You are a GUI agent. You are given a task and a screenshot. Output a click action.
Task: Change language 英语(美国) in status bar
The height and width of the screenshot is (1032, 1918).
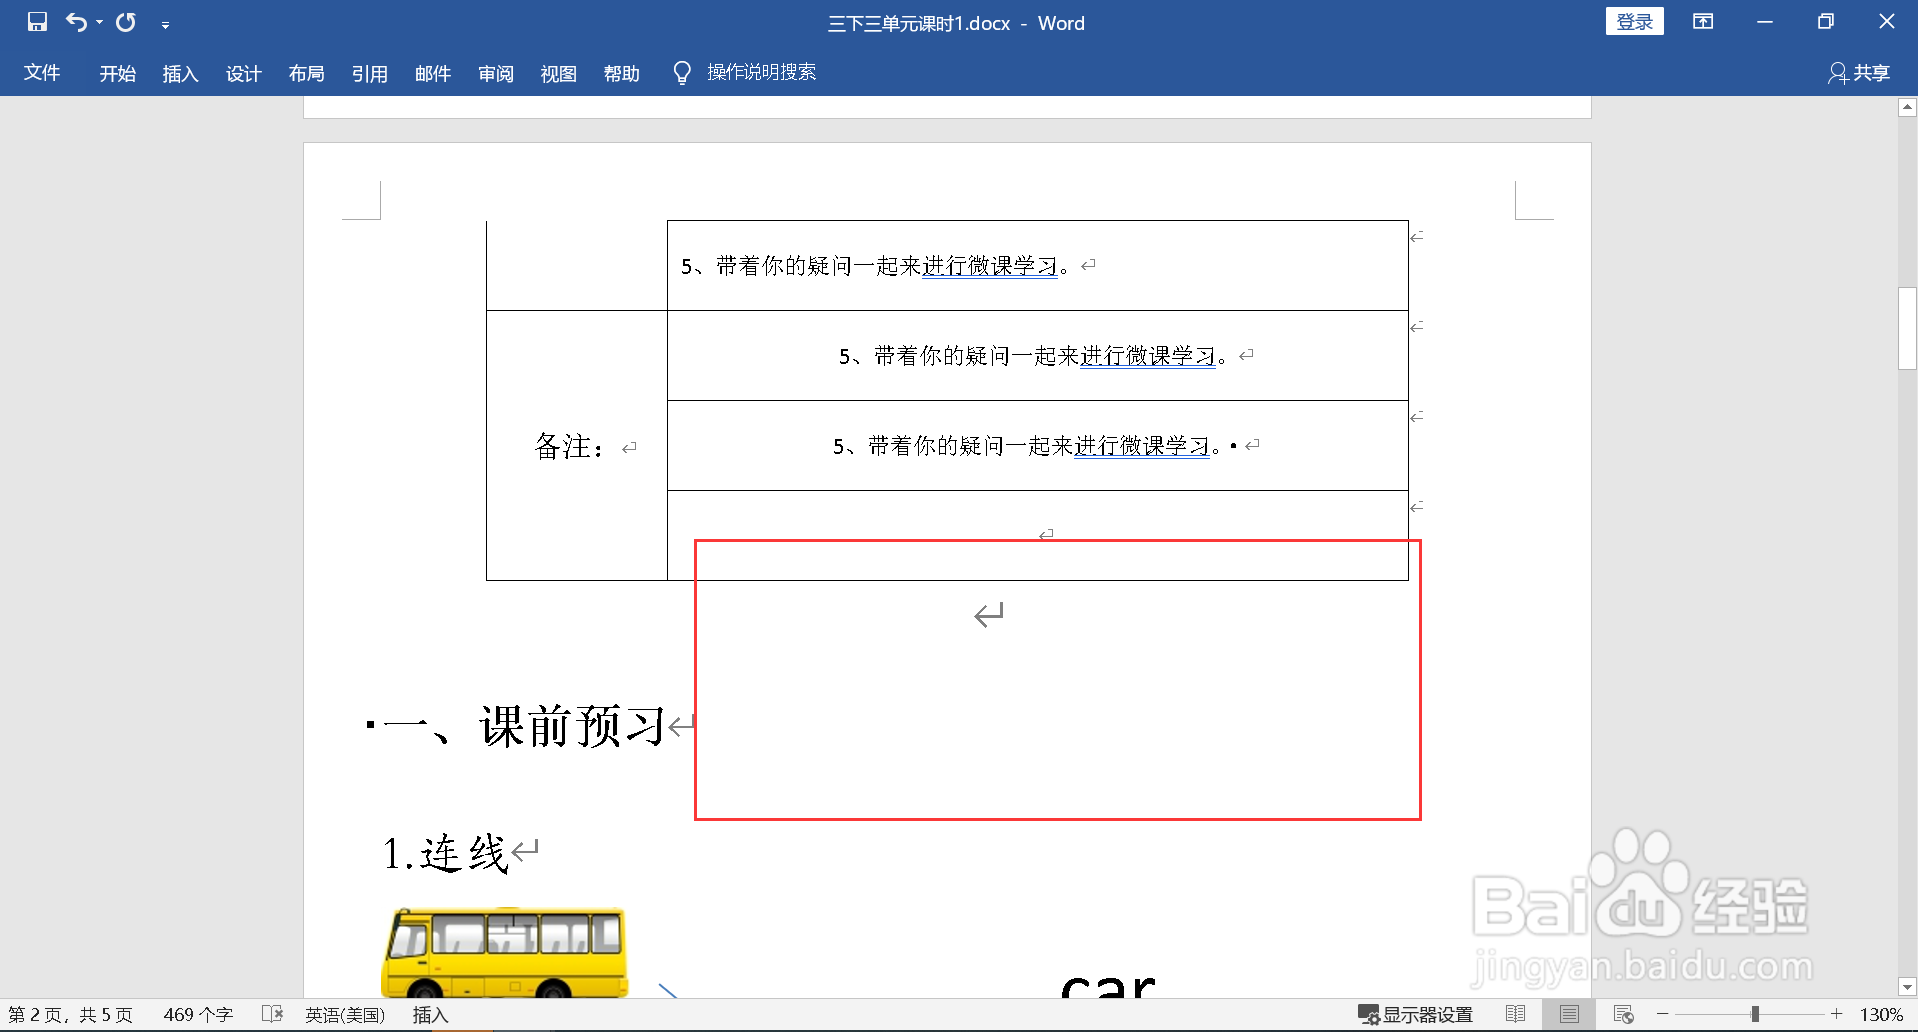345,1015
